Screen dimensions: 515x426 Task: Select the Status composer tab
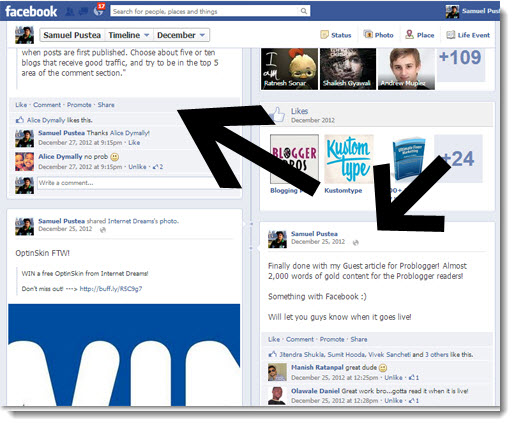[336, 35]
